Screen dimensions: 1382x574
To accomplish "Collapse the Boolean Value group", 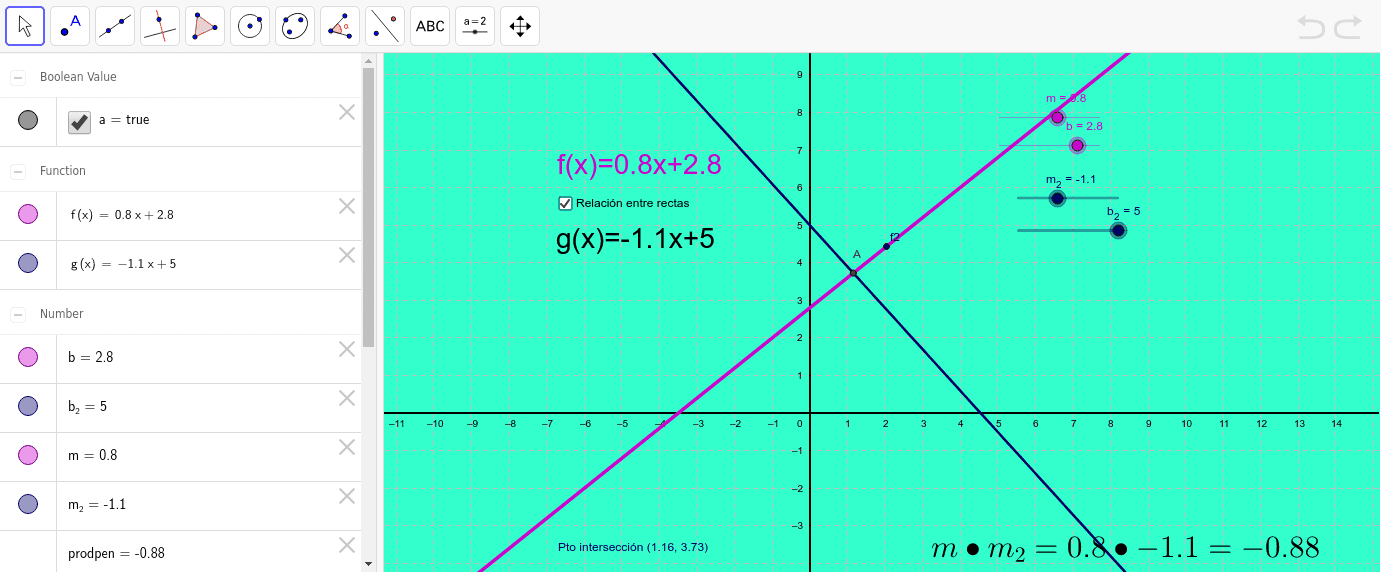I will (x=18, y=77).
